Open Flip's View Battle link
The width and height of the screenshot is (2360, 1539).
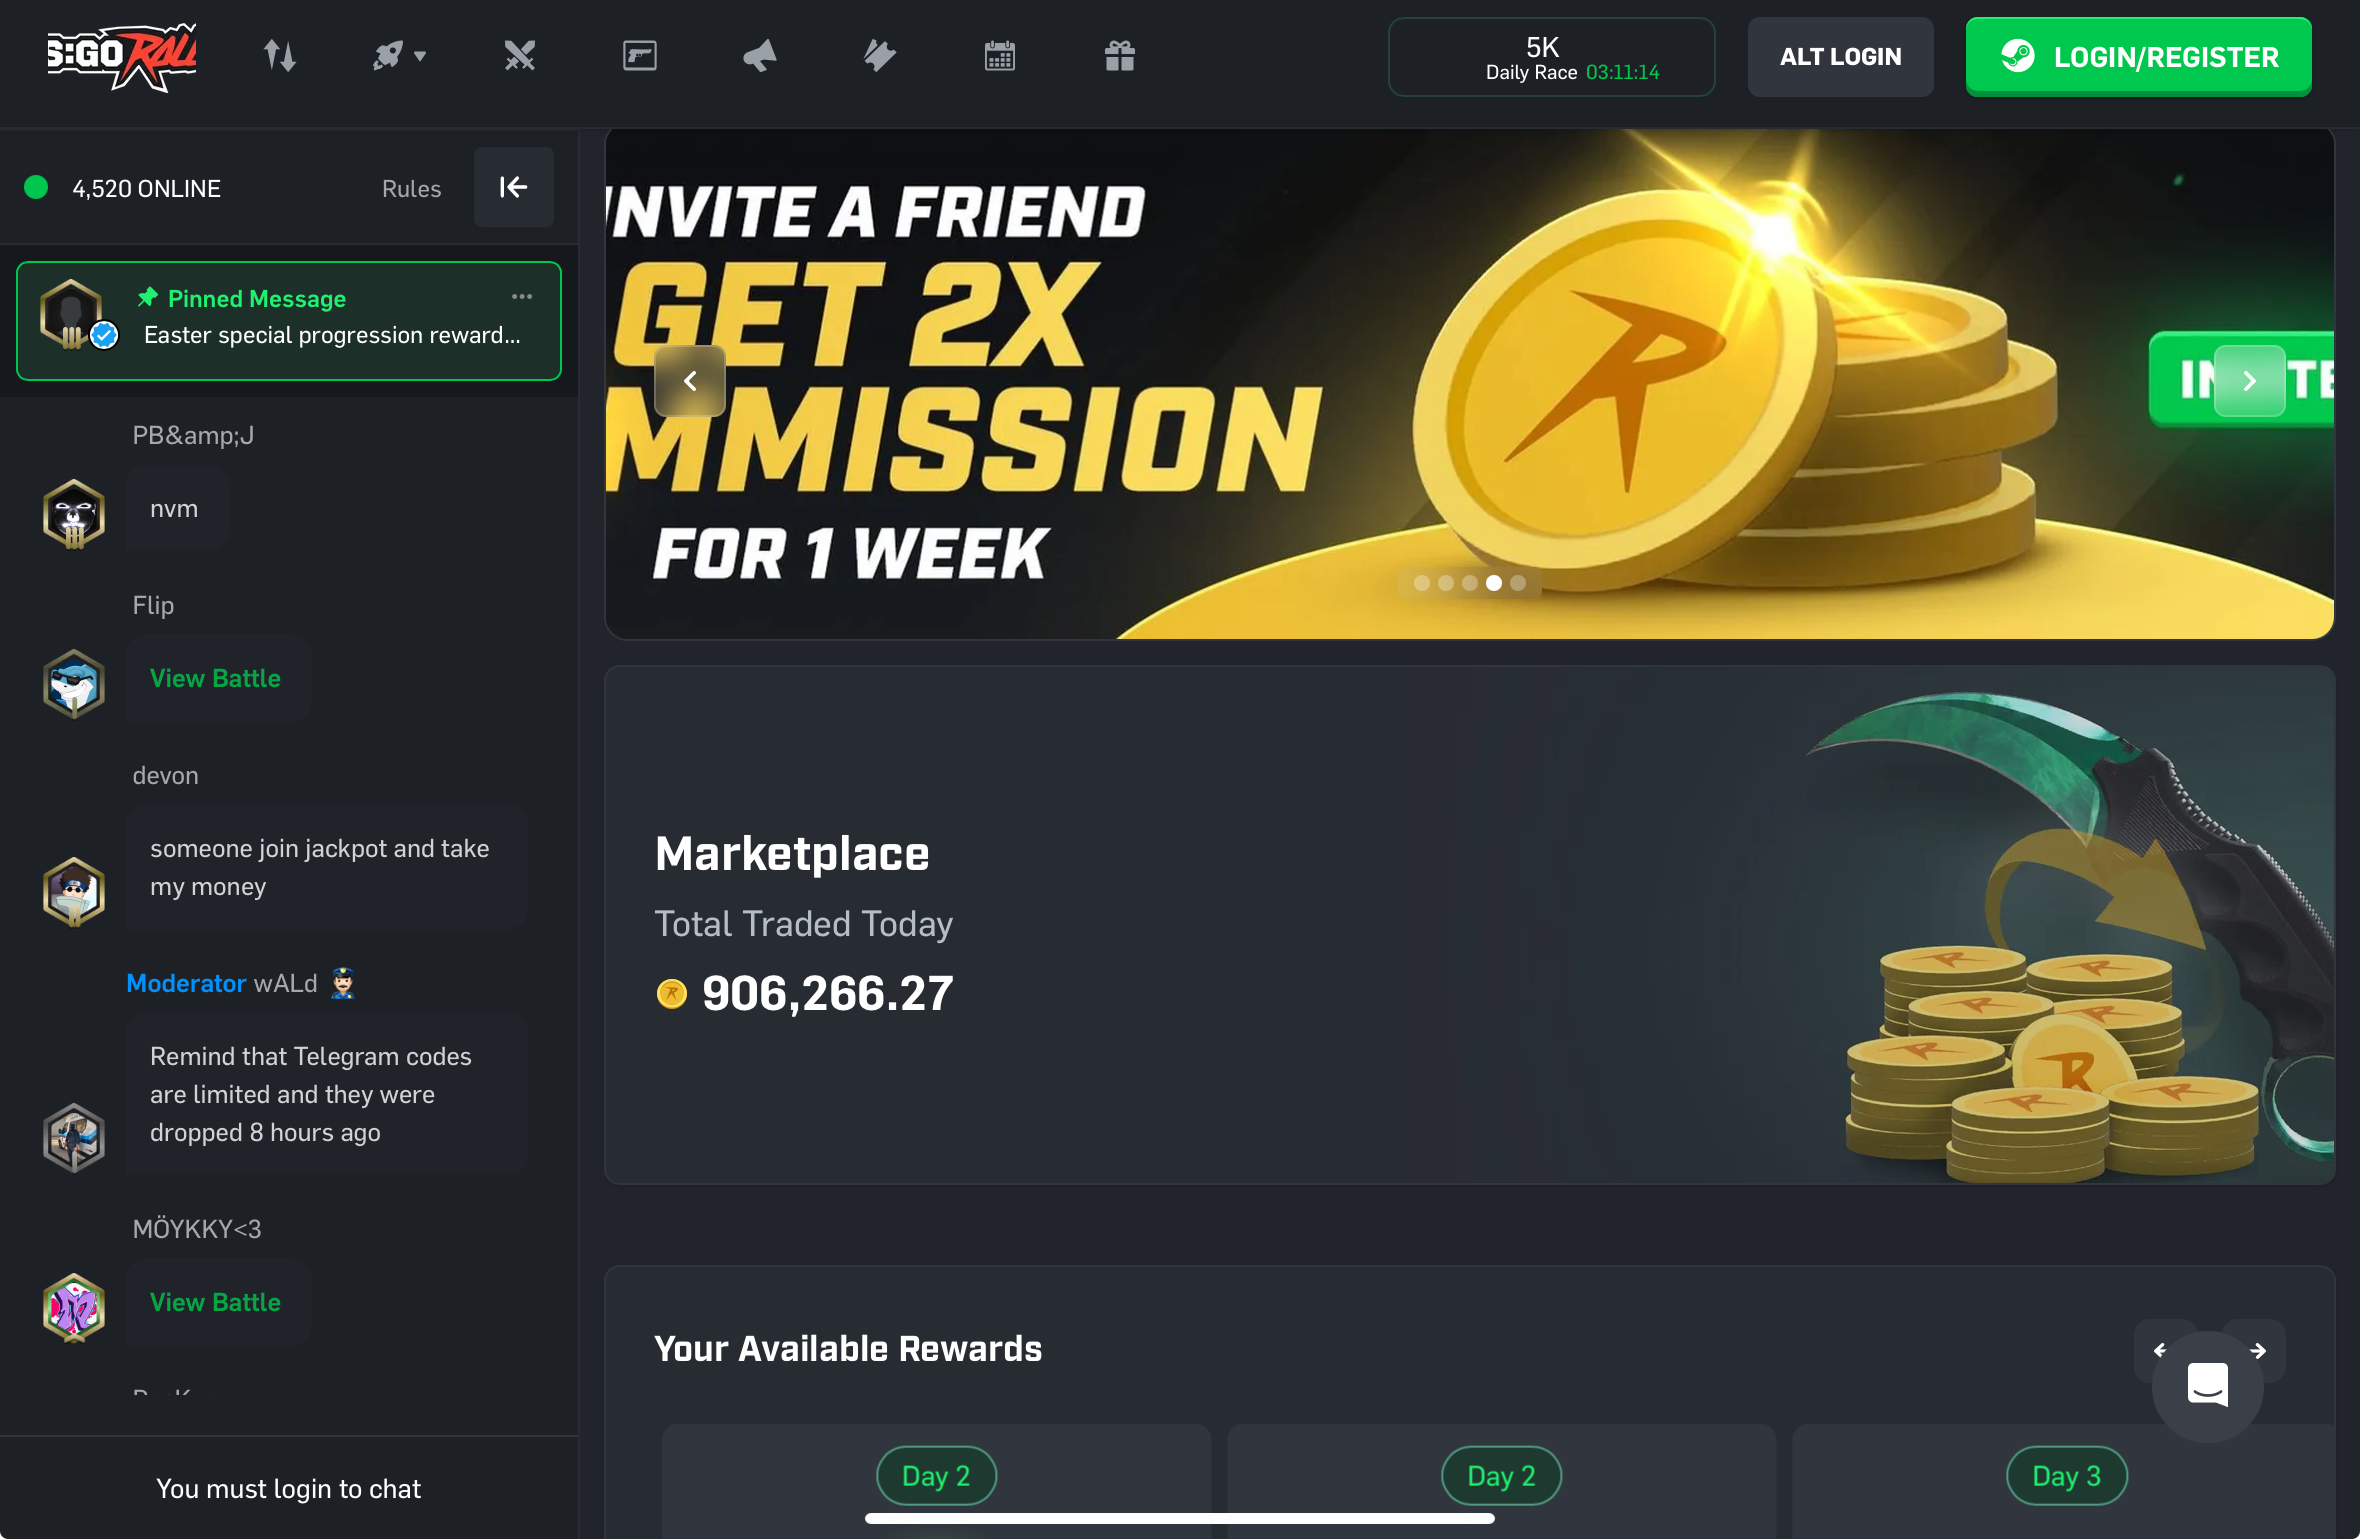(x=215, y=679)
